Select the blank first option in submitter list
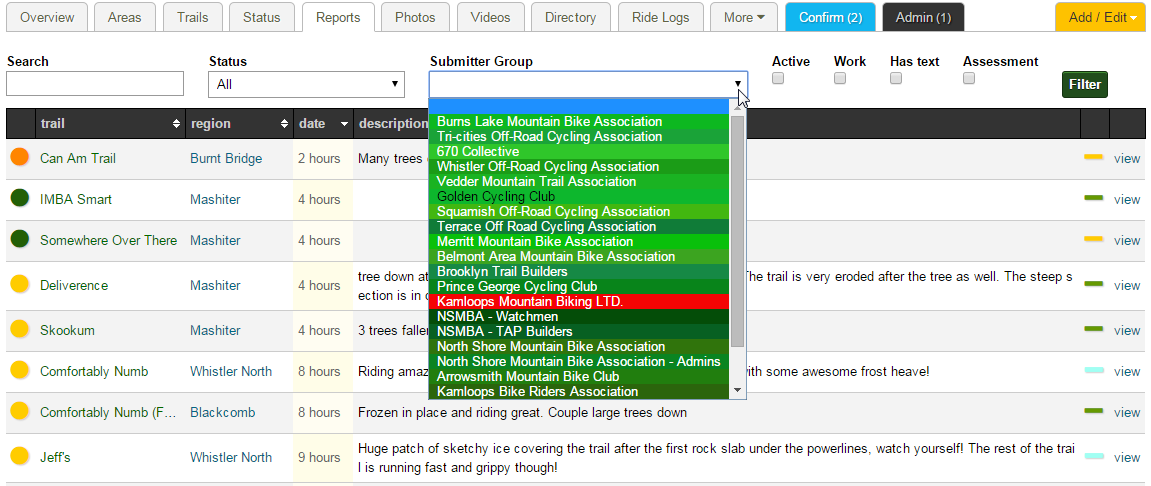Screen dimensions: 1151x486 pyautogui.click(x=579, y=106)
